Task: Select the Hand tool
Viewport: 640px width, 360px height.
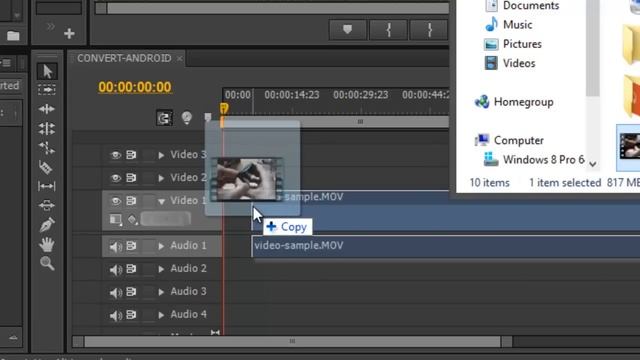Action: pos(47,244)
